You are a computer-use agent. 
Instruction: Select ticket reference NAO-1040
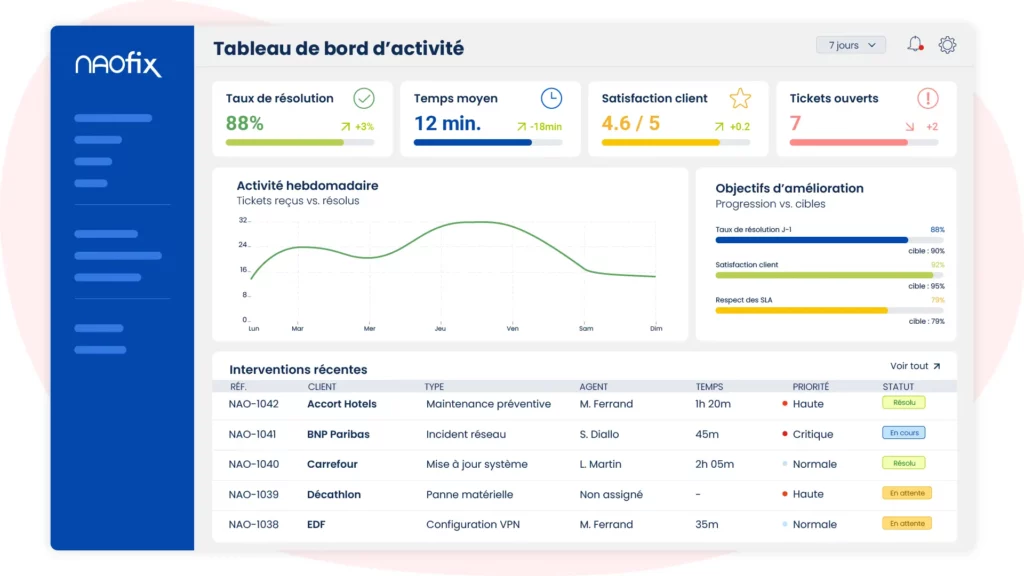pos(253,464)
